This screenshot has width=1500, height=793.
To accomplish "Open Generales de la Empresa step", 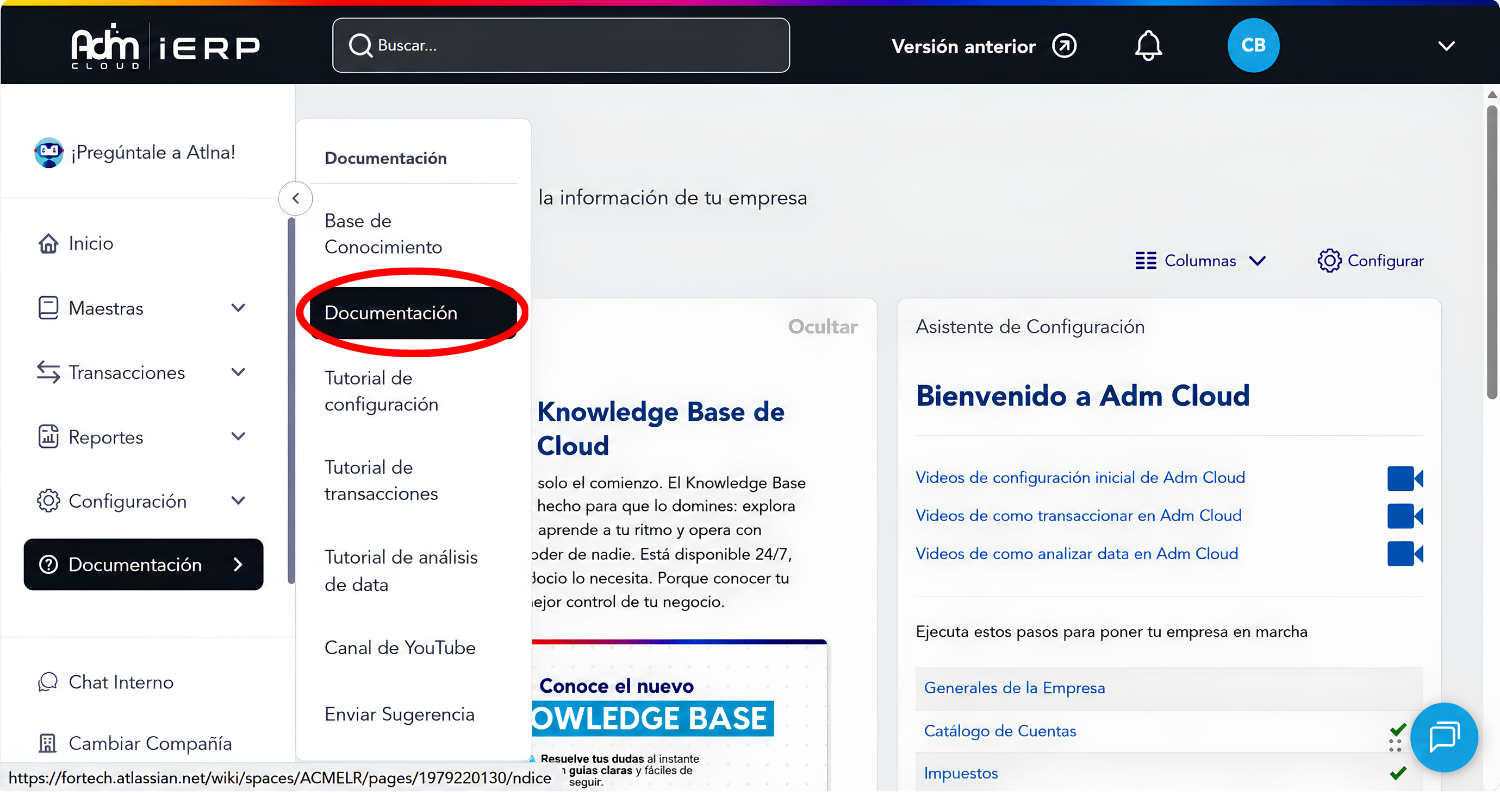I will coord(1014,688).
